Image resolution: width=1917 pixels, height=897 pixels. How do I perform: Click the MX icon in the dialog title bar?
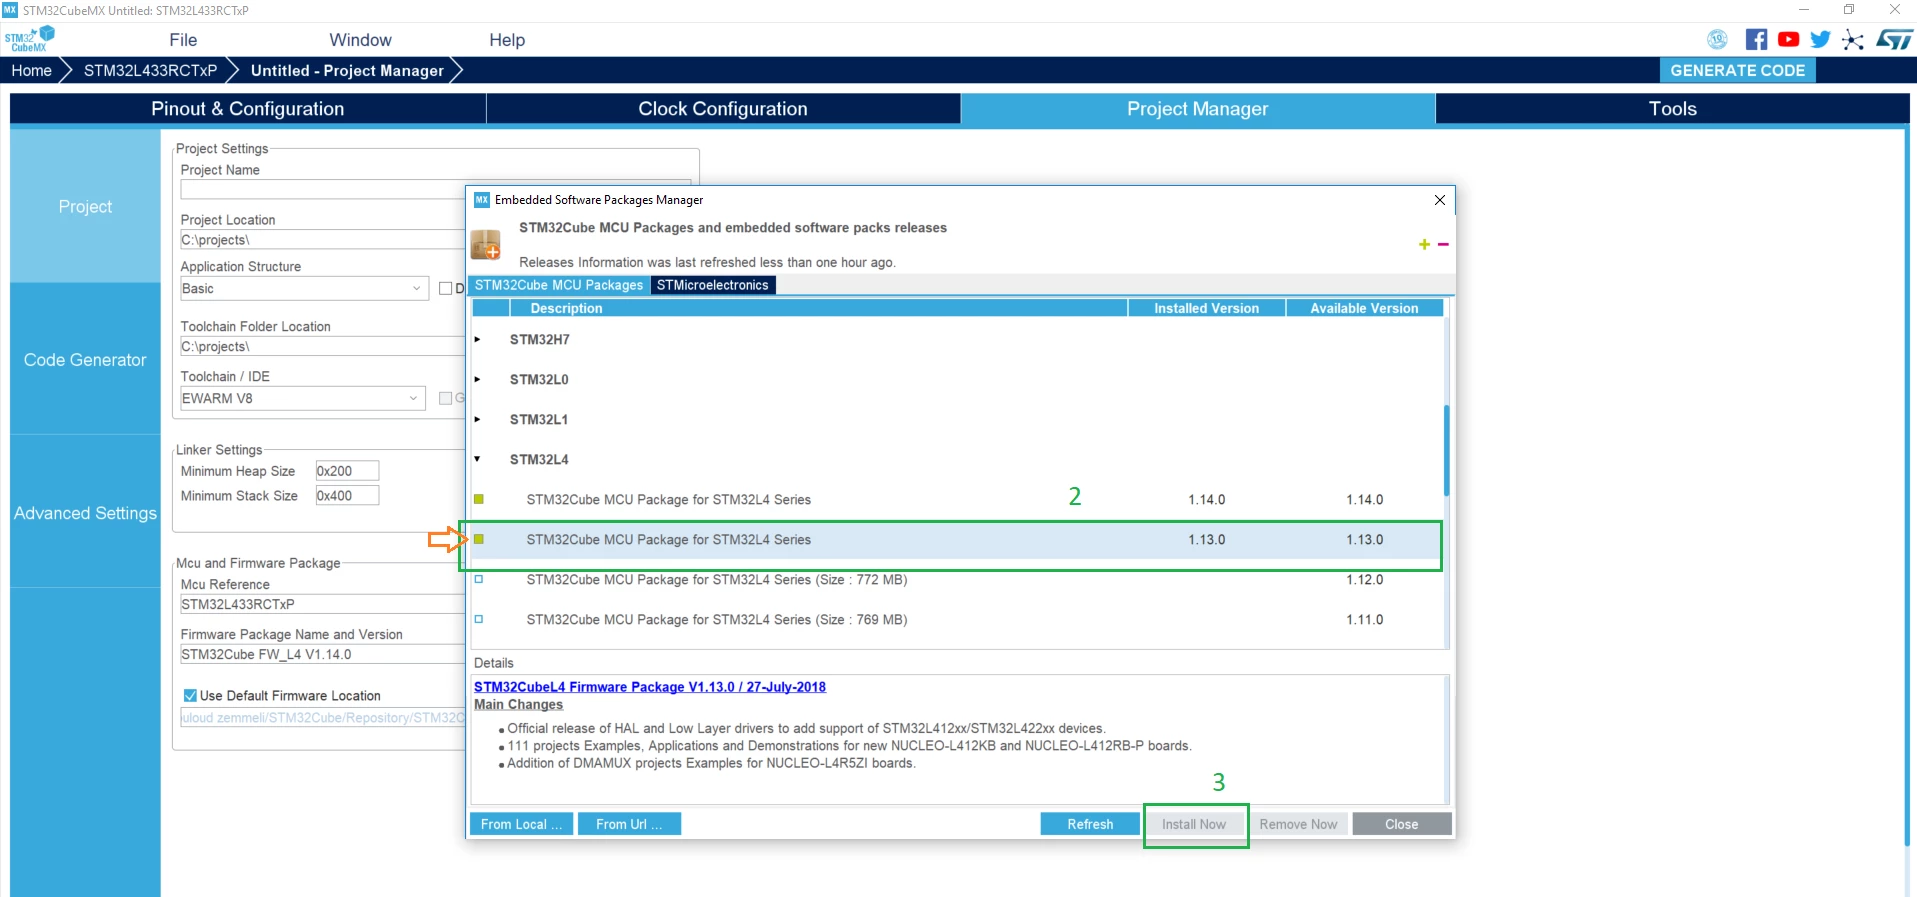(481, 200)
